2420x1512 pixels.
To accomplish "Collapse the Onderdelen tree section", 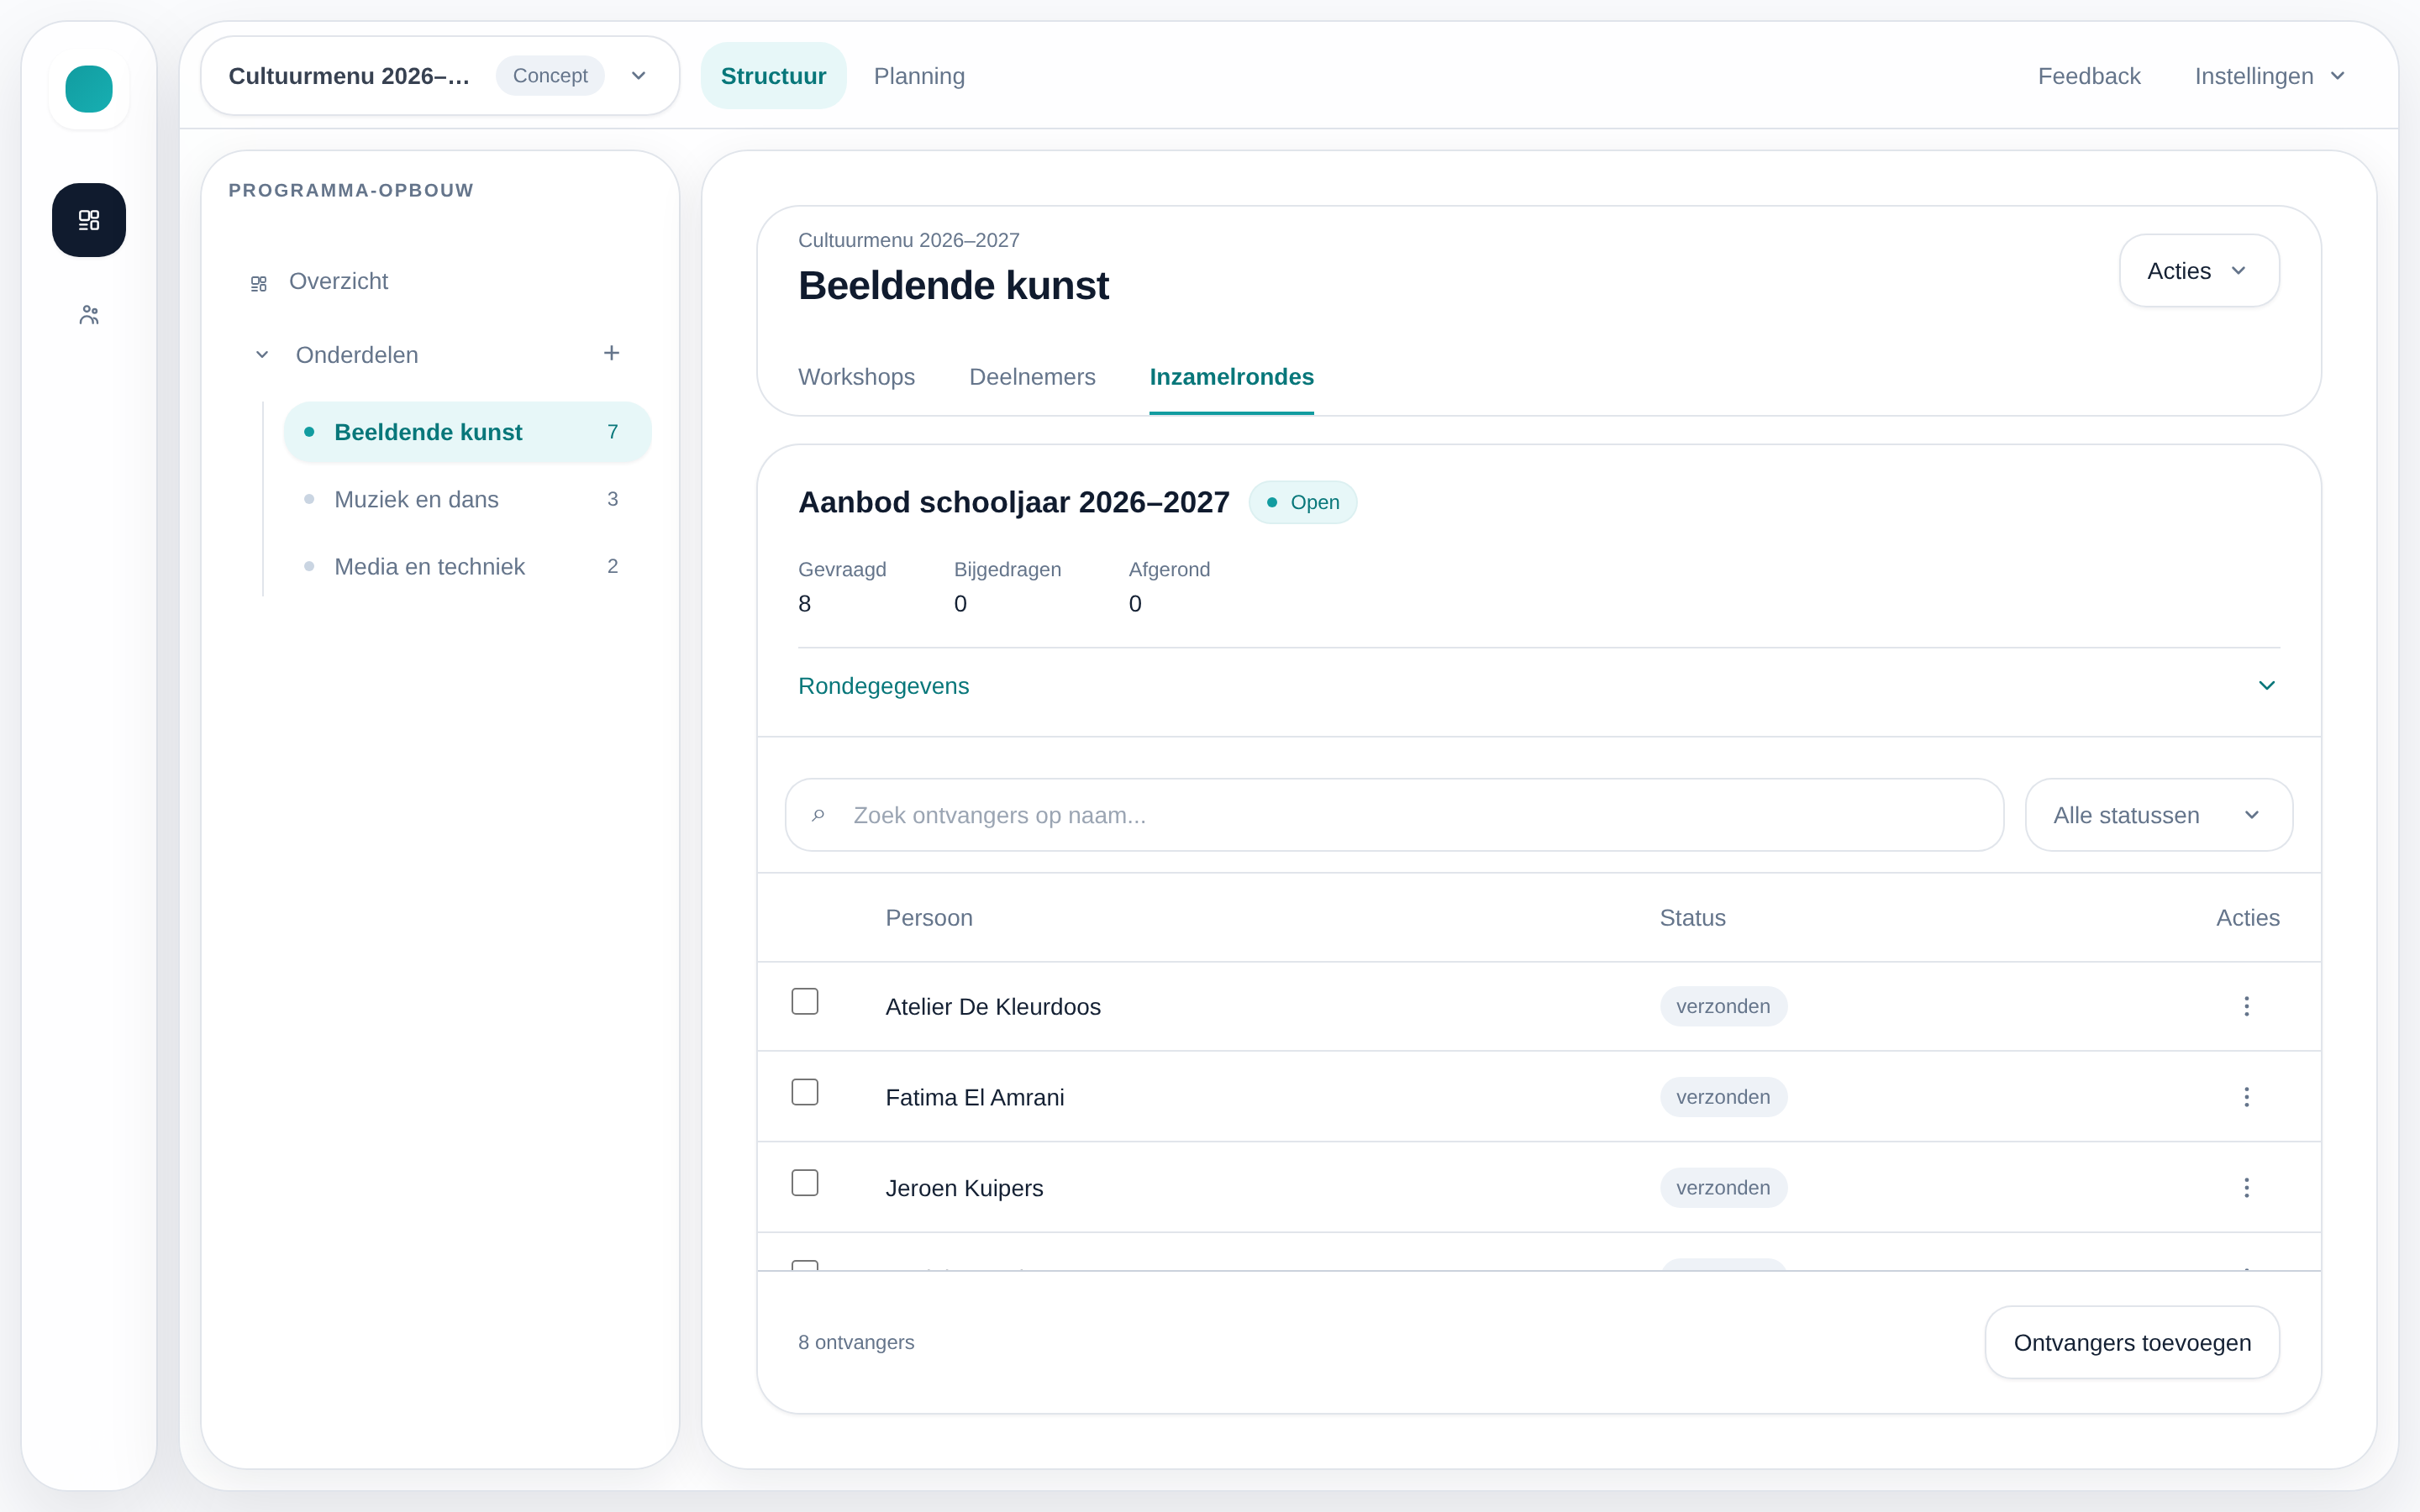I will [262, 355].
